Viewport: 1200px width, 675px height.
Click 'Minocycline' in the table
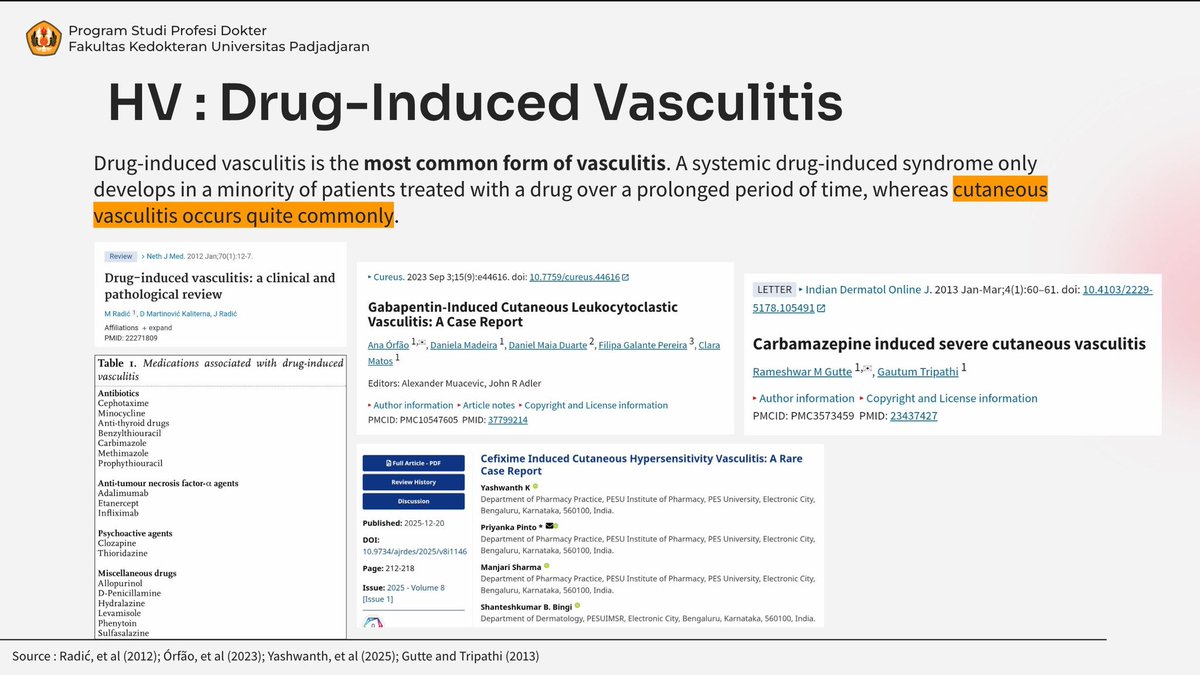click(x=122, y=413)
